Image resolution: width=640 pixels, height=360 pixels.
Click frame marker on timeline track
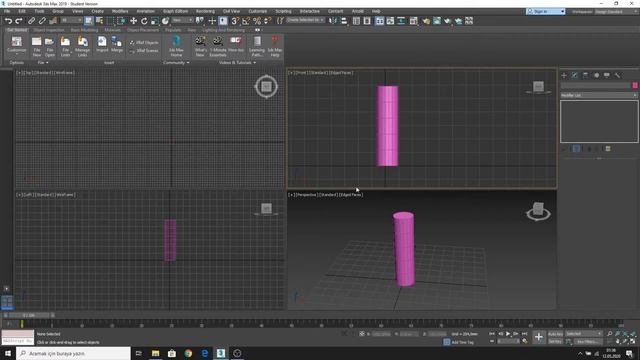[x=22, y=324]
